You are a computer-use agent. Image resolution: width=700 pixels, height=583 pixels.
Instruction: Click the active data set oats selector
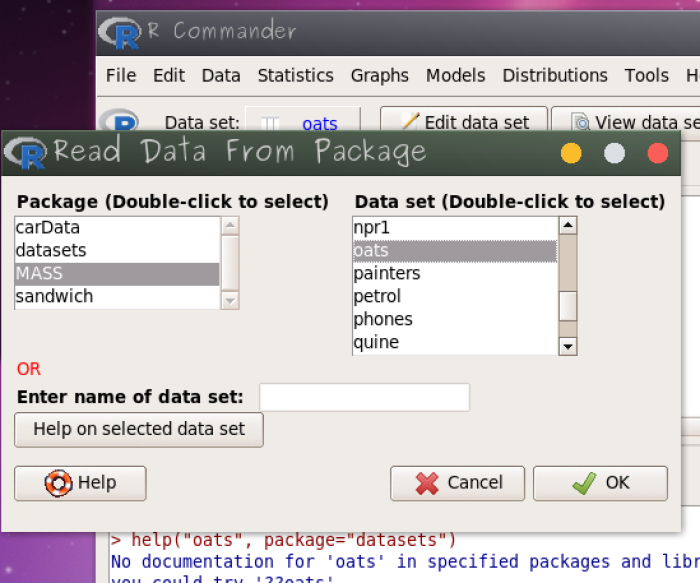click(x=302, y=124)
